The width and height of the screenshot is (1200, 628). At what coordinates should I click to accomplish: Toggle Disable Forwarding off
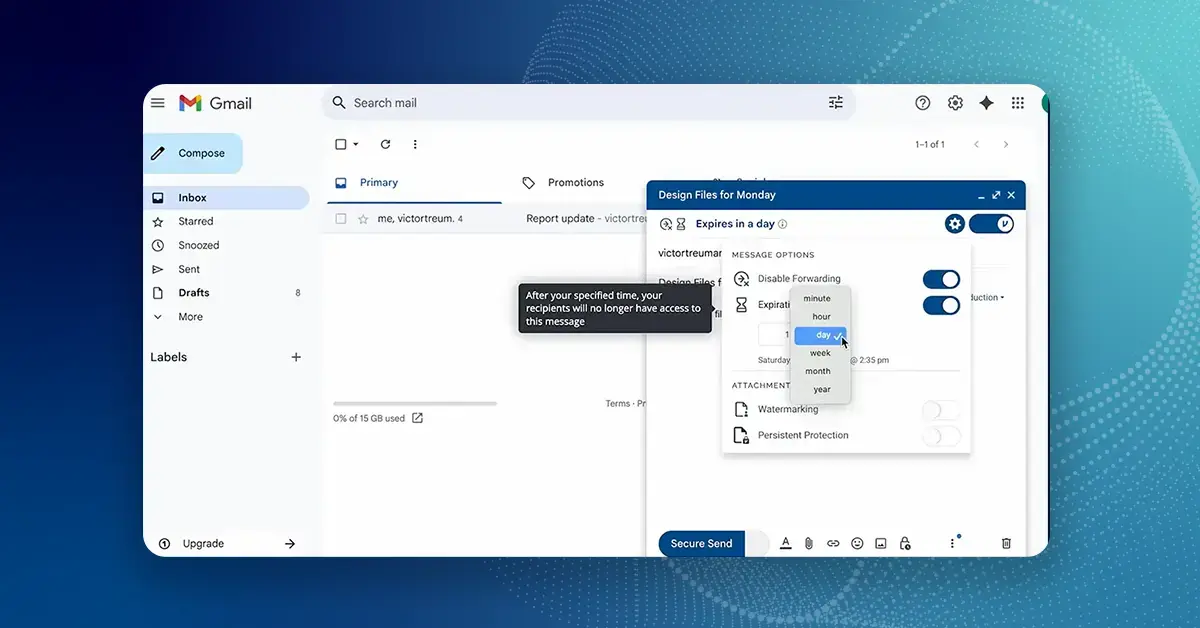(x=940, y=279)
